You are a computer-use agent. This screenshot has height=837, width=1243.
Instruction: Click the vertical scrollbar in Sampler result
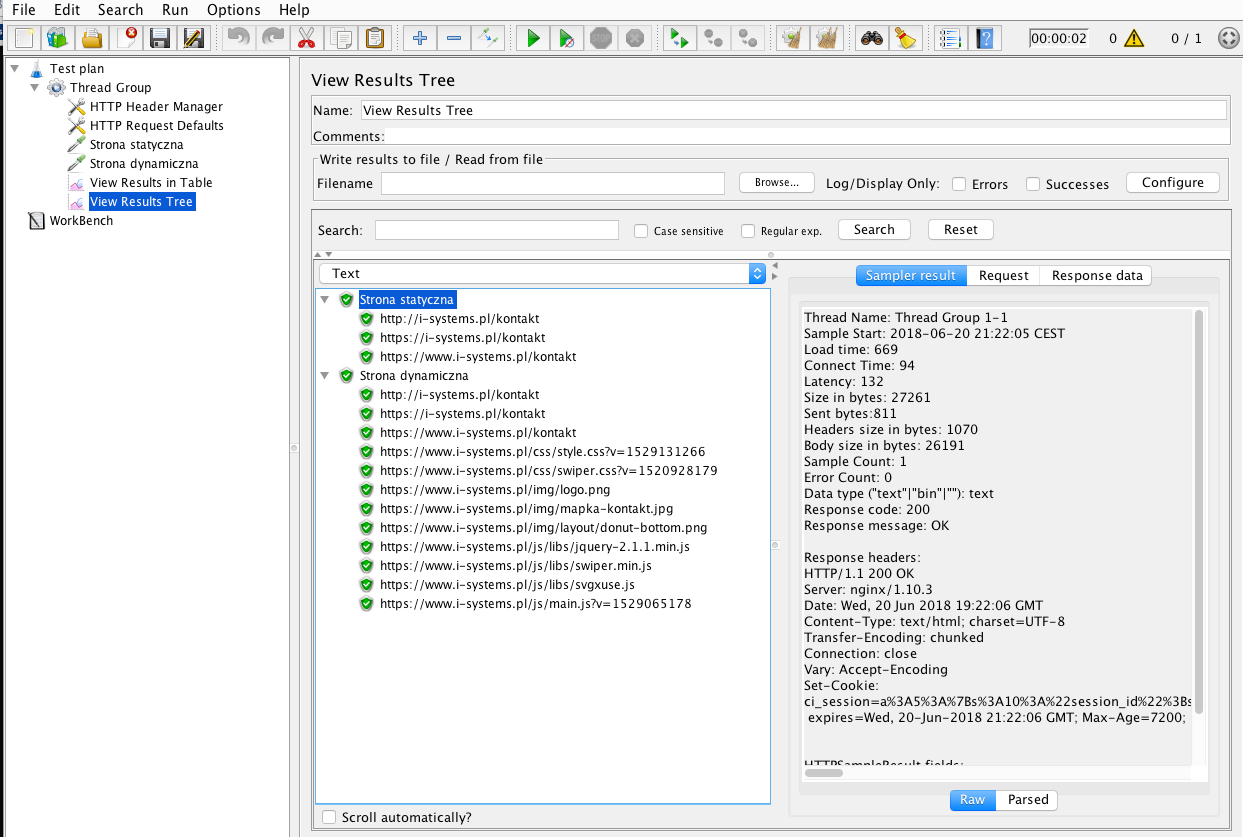(1199, 510)
